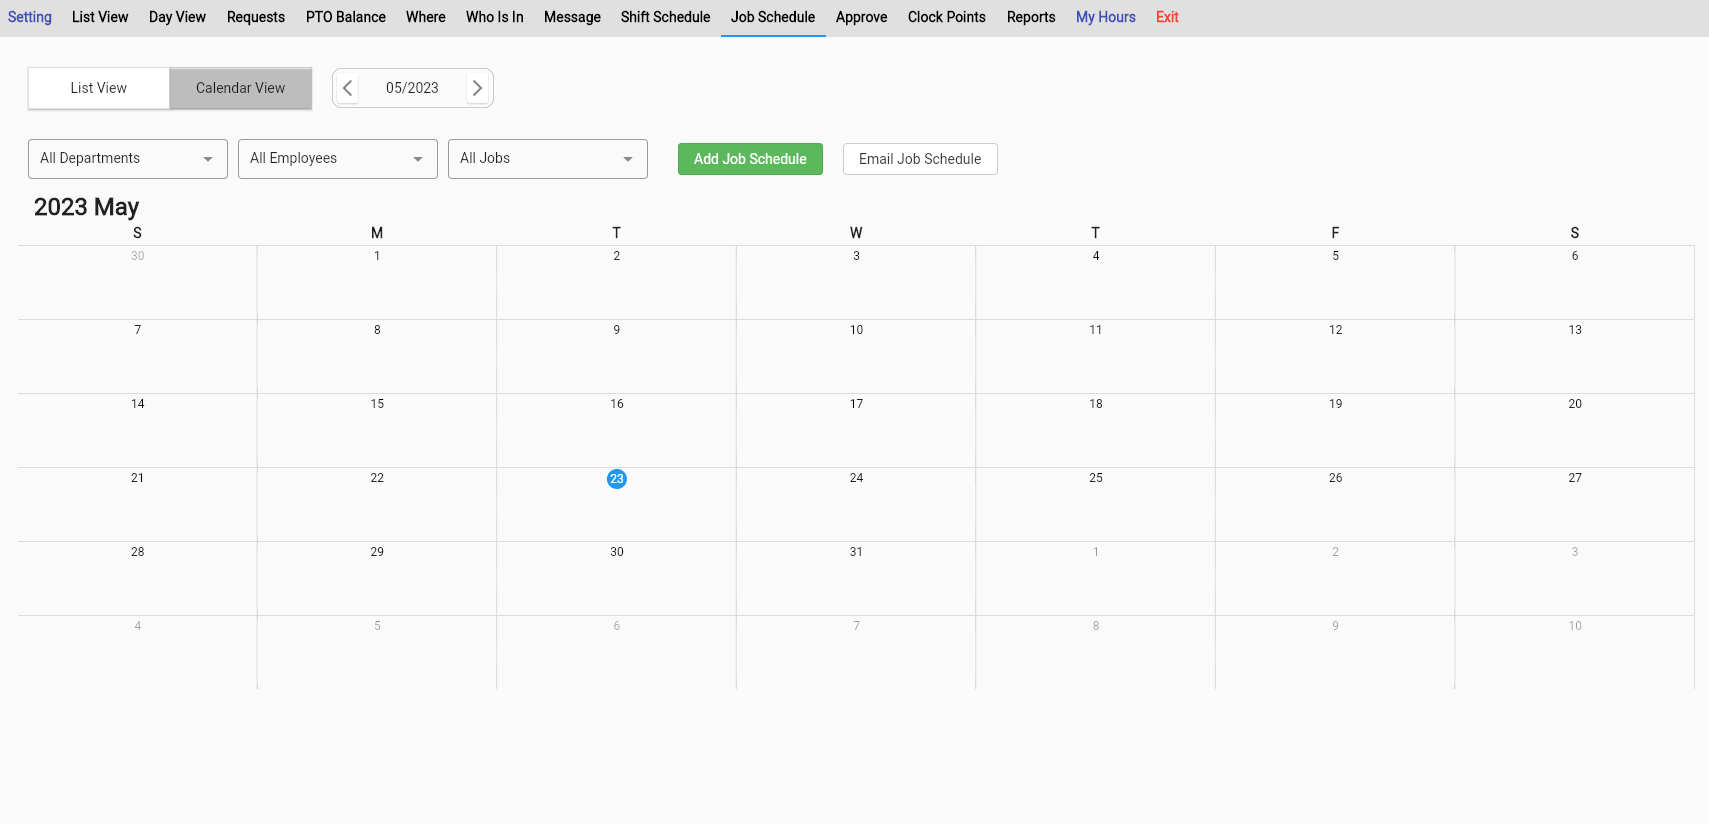1709x824 pixels.
Task: Open PTO Balance tab
Action: click(x=346, y=17)
